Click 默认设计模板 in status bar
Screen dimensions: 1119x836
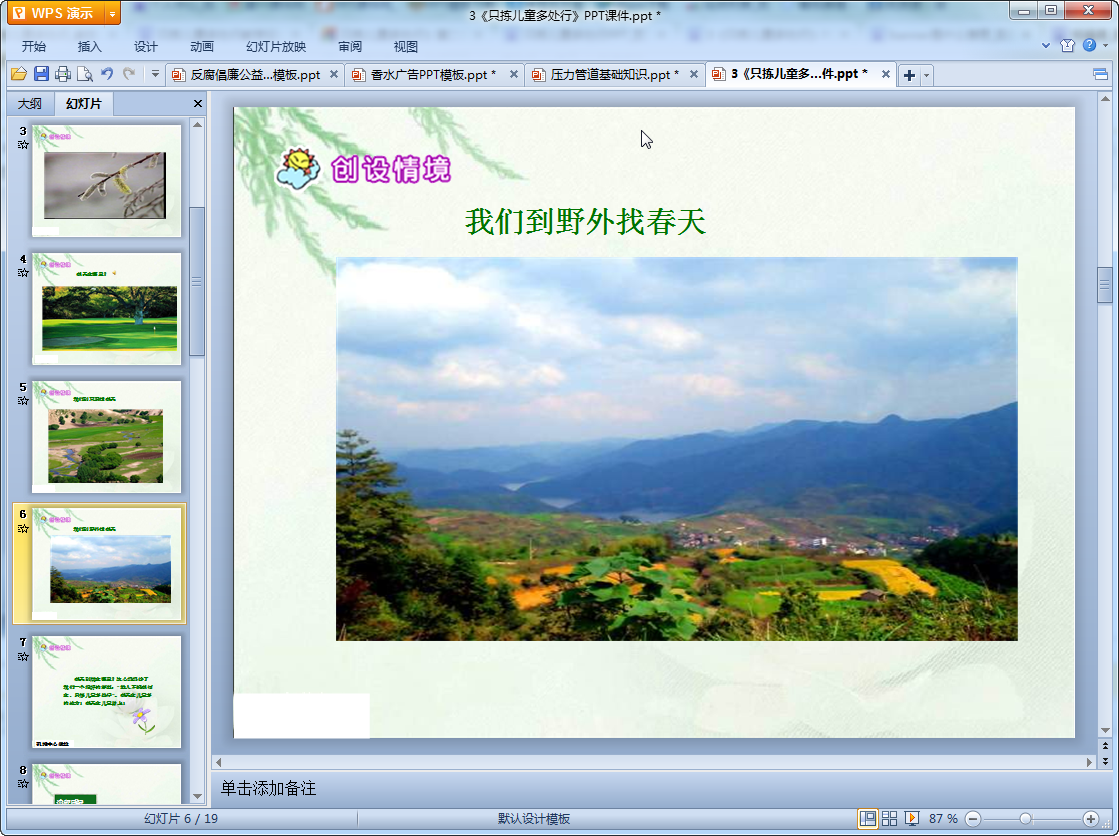[534, 819]
